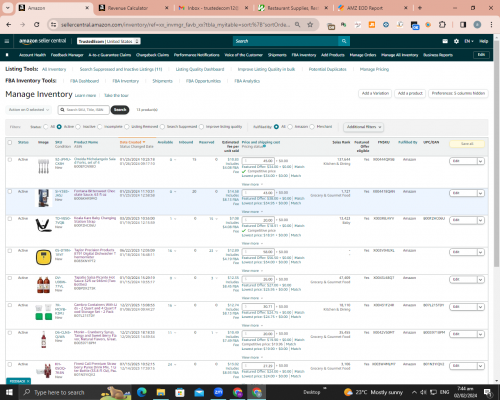This screenshot has width=500, height=400.
Task: Toggle the browser side panel icon
Action: (x=463, y=24)
